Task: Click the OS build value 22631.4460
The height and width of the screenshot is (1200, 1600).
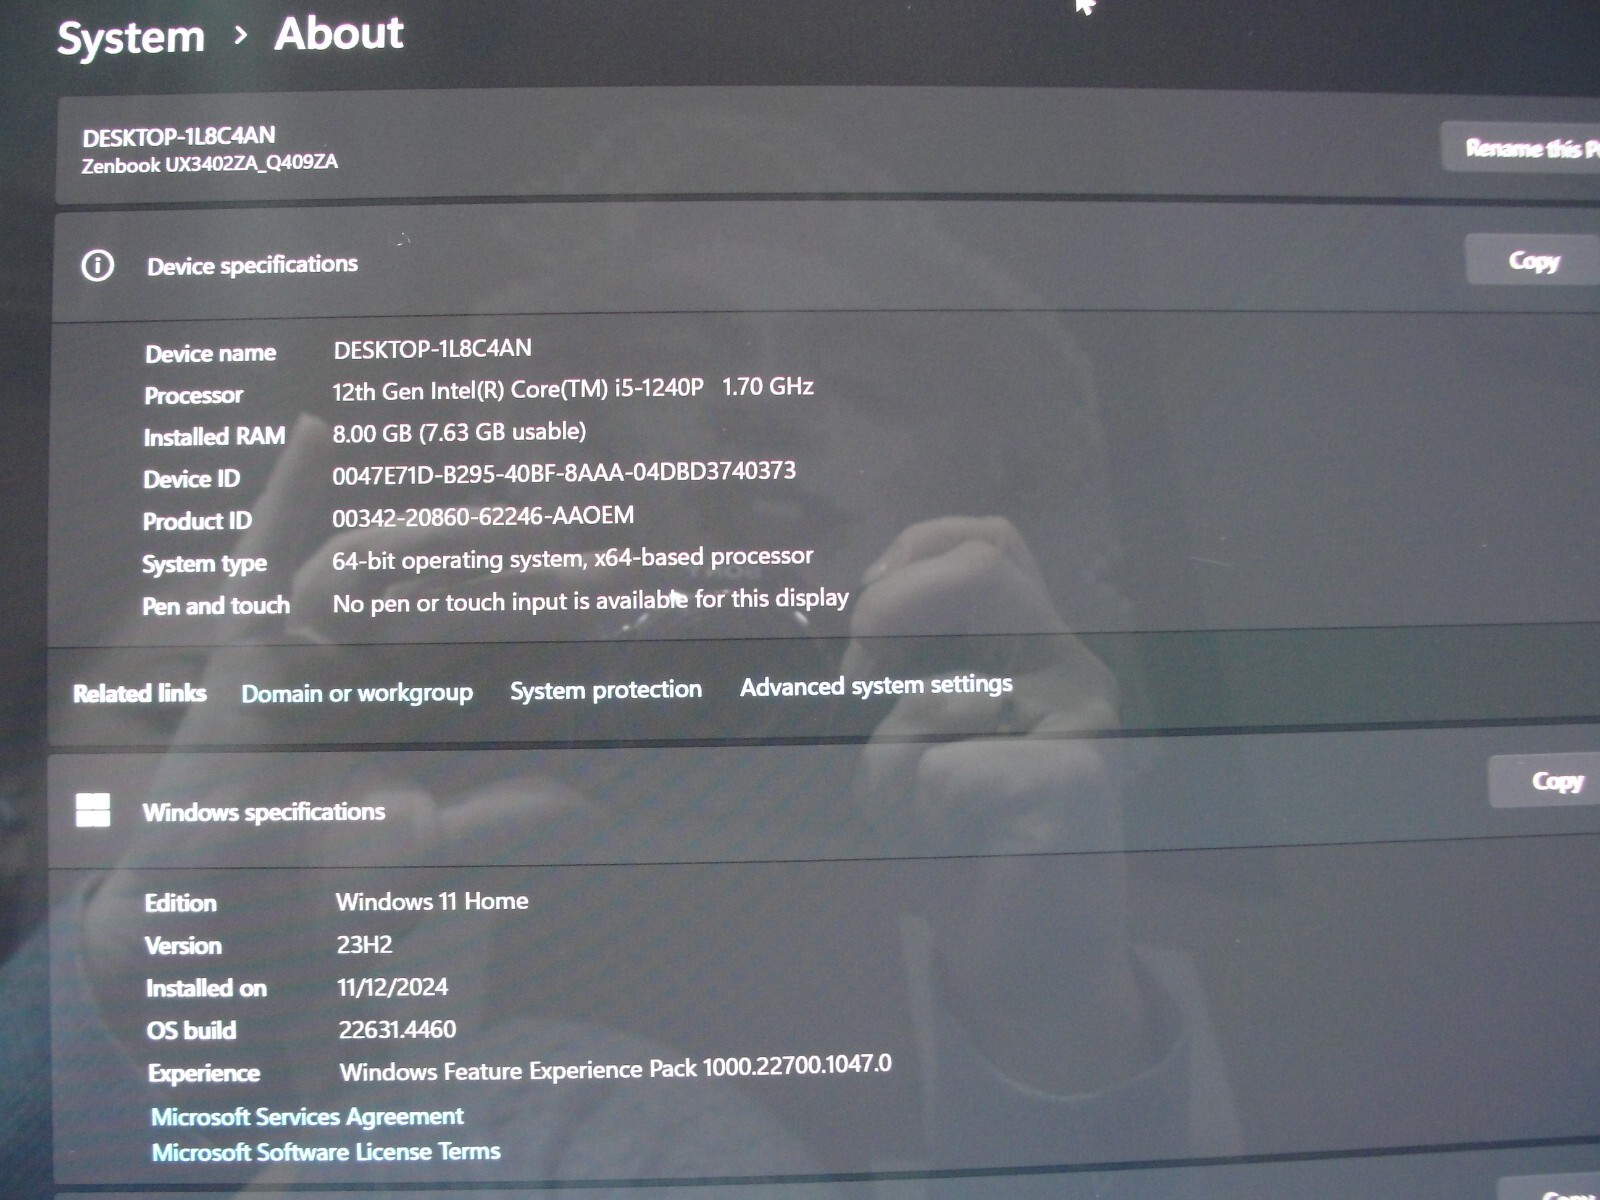Action: point(397,1030)
